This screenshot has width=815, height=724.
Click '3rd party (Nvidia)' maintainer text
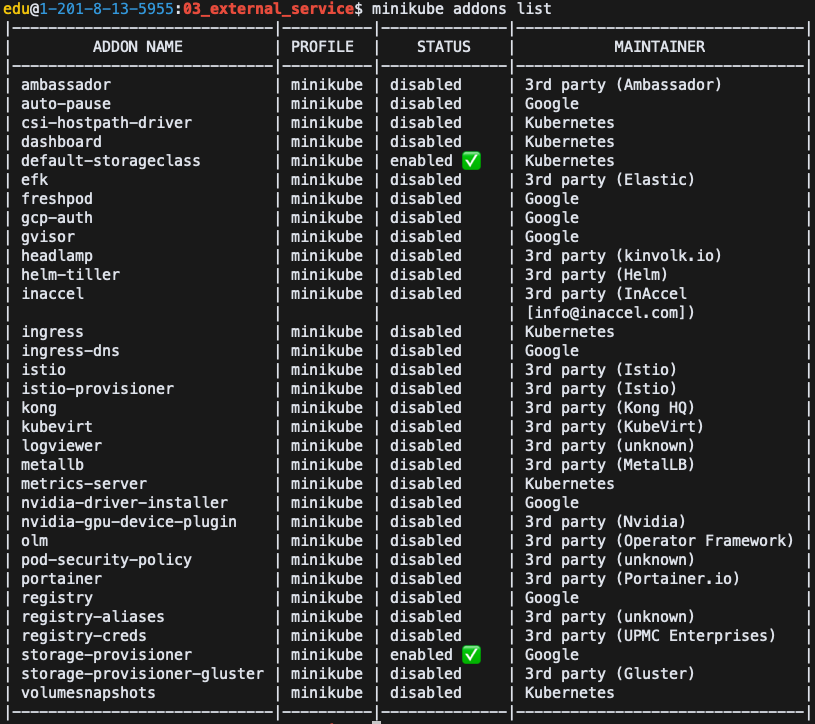click(x=605, y=521)
